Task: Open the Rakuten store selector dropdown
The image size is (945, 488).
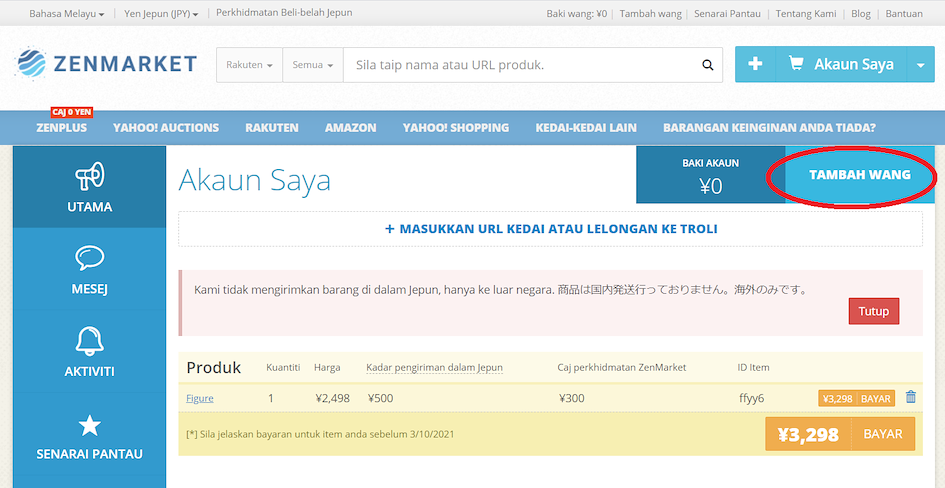Action: (x=250, y=65)
